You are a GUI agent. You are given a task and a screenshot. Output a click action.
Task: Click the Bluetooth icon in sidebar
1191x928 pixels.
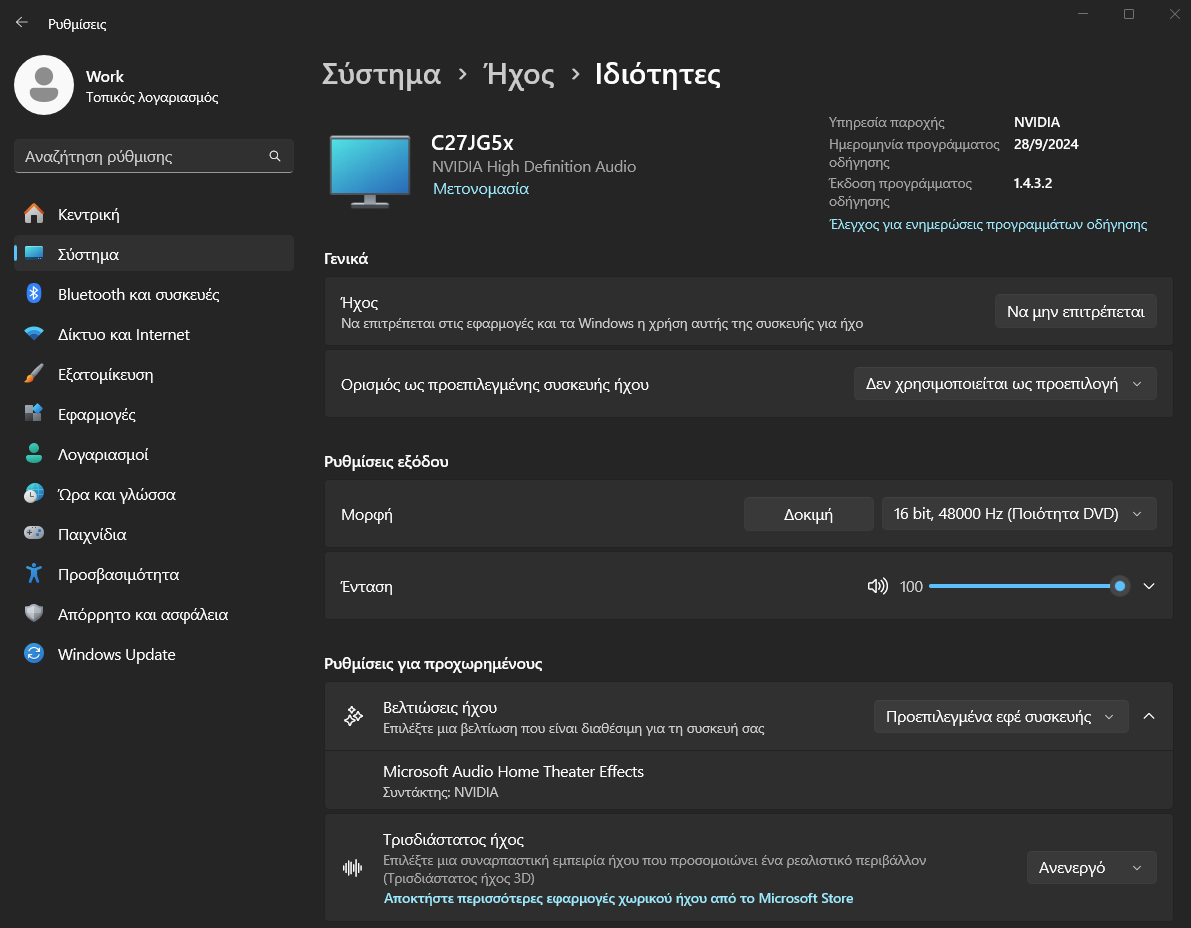[x=34, y=294]
